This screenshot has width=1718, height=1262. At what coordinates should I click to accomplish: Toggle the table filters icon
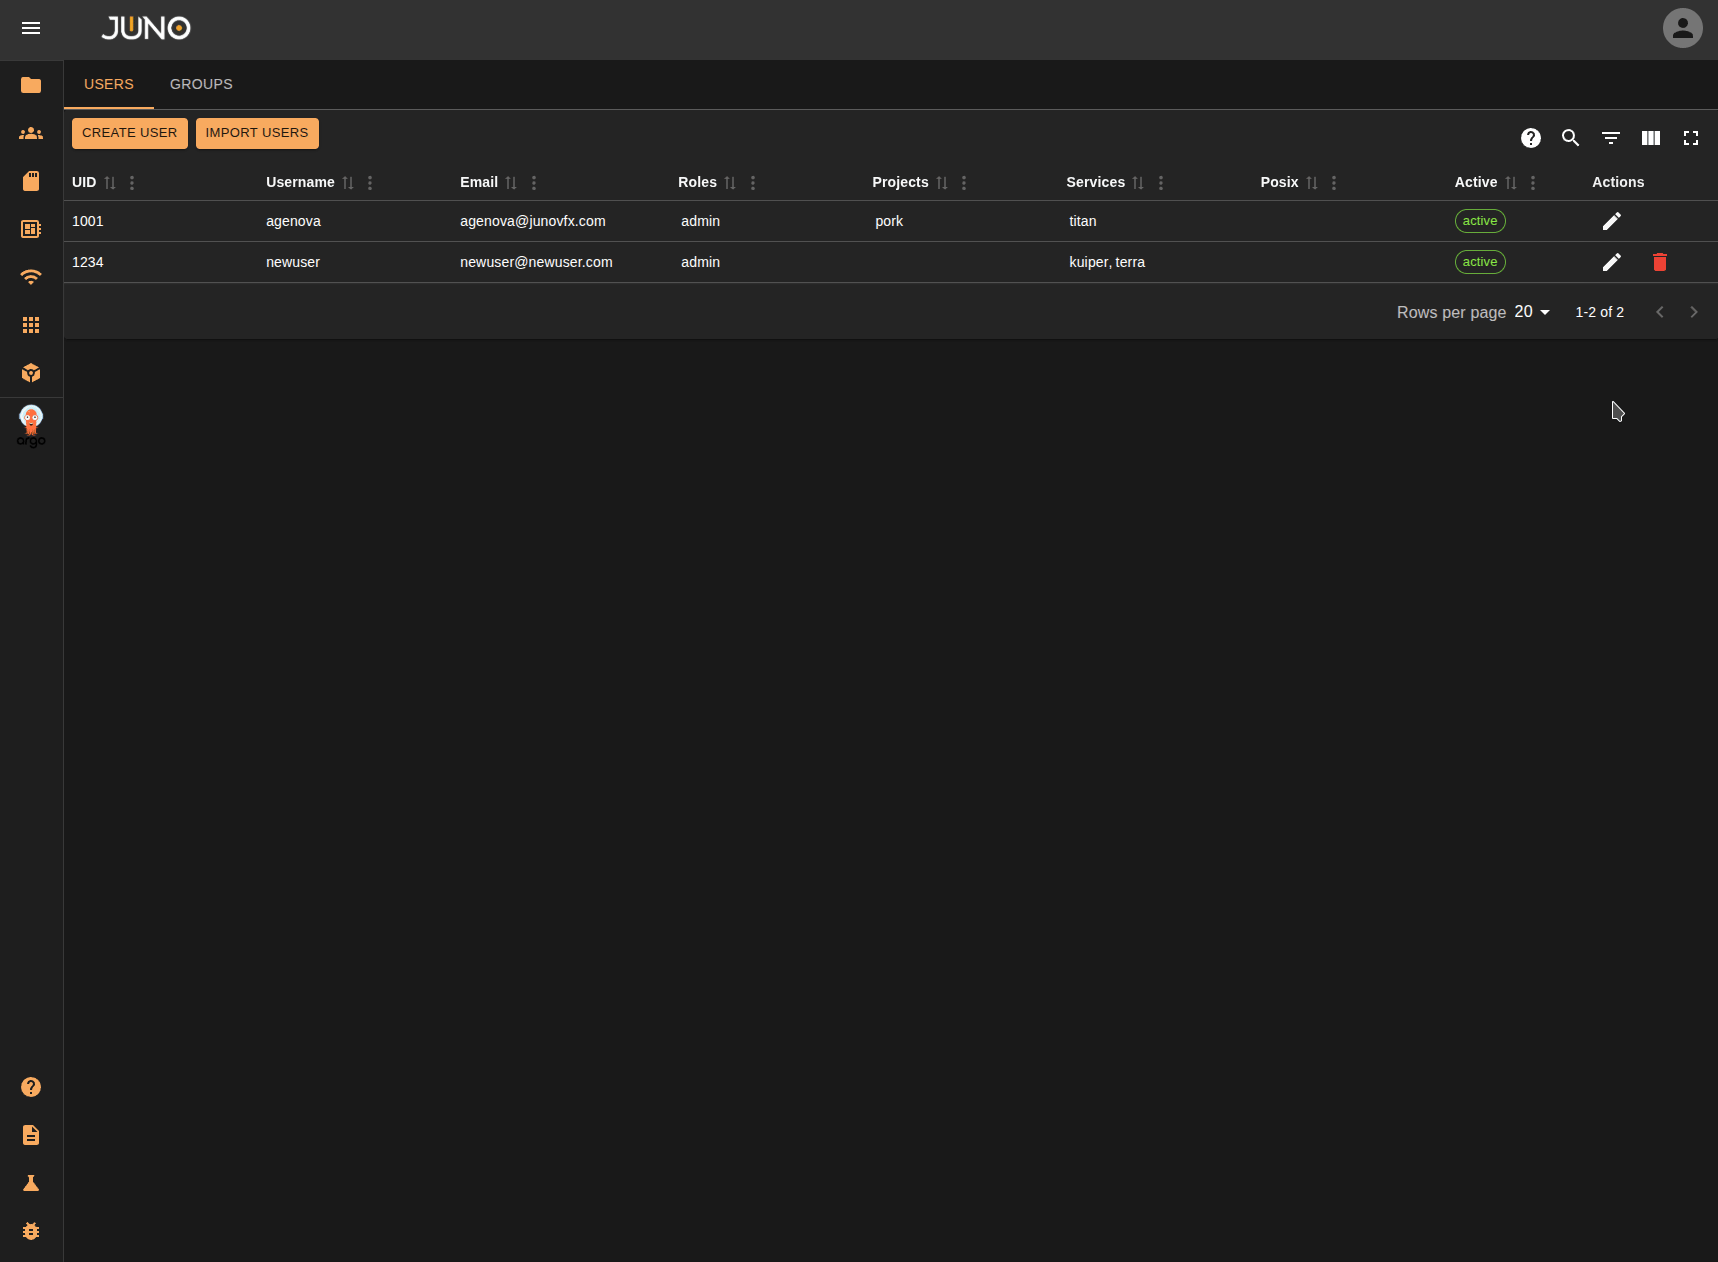tap(1610, 138)
